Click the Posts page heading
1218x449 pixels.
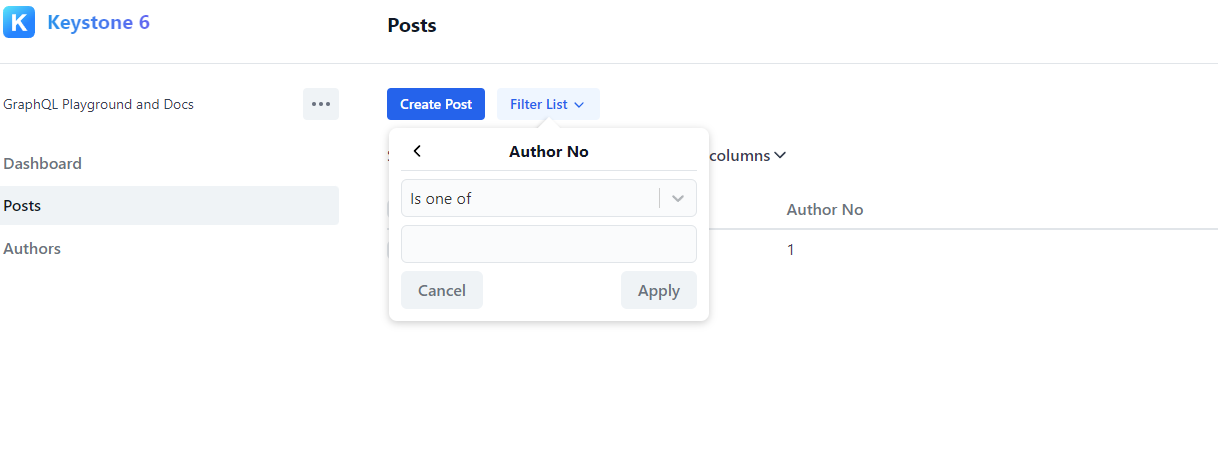(x=412, y=26)
